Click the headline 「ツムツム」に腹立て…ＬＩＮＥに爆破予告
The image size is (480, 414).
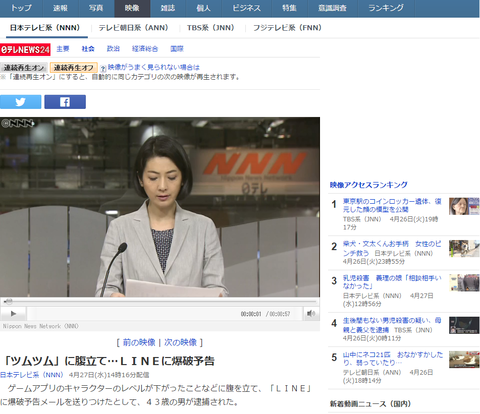[108, 361]
